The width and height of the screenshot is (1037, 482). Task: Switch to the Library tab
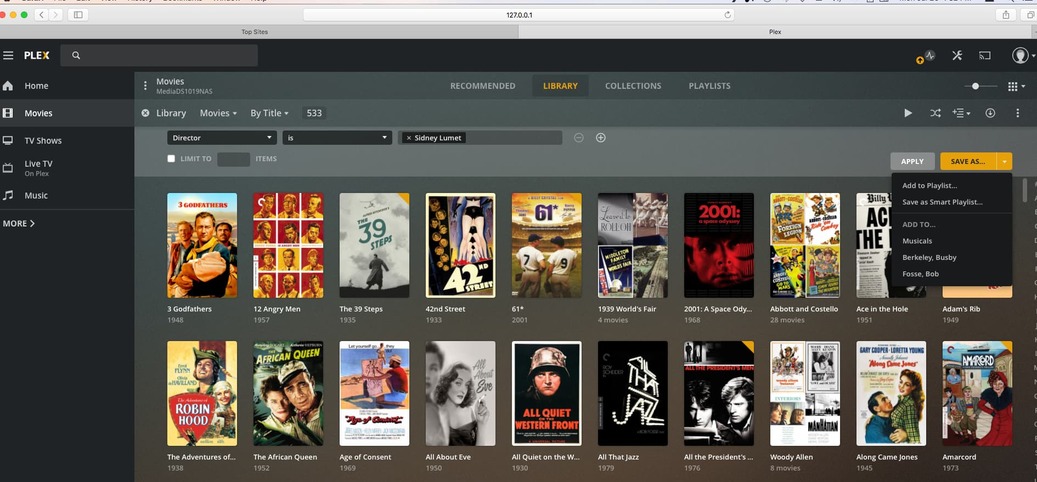pyautogui.click(x=560, y=86)
